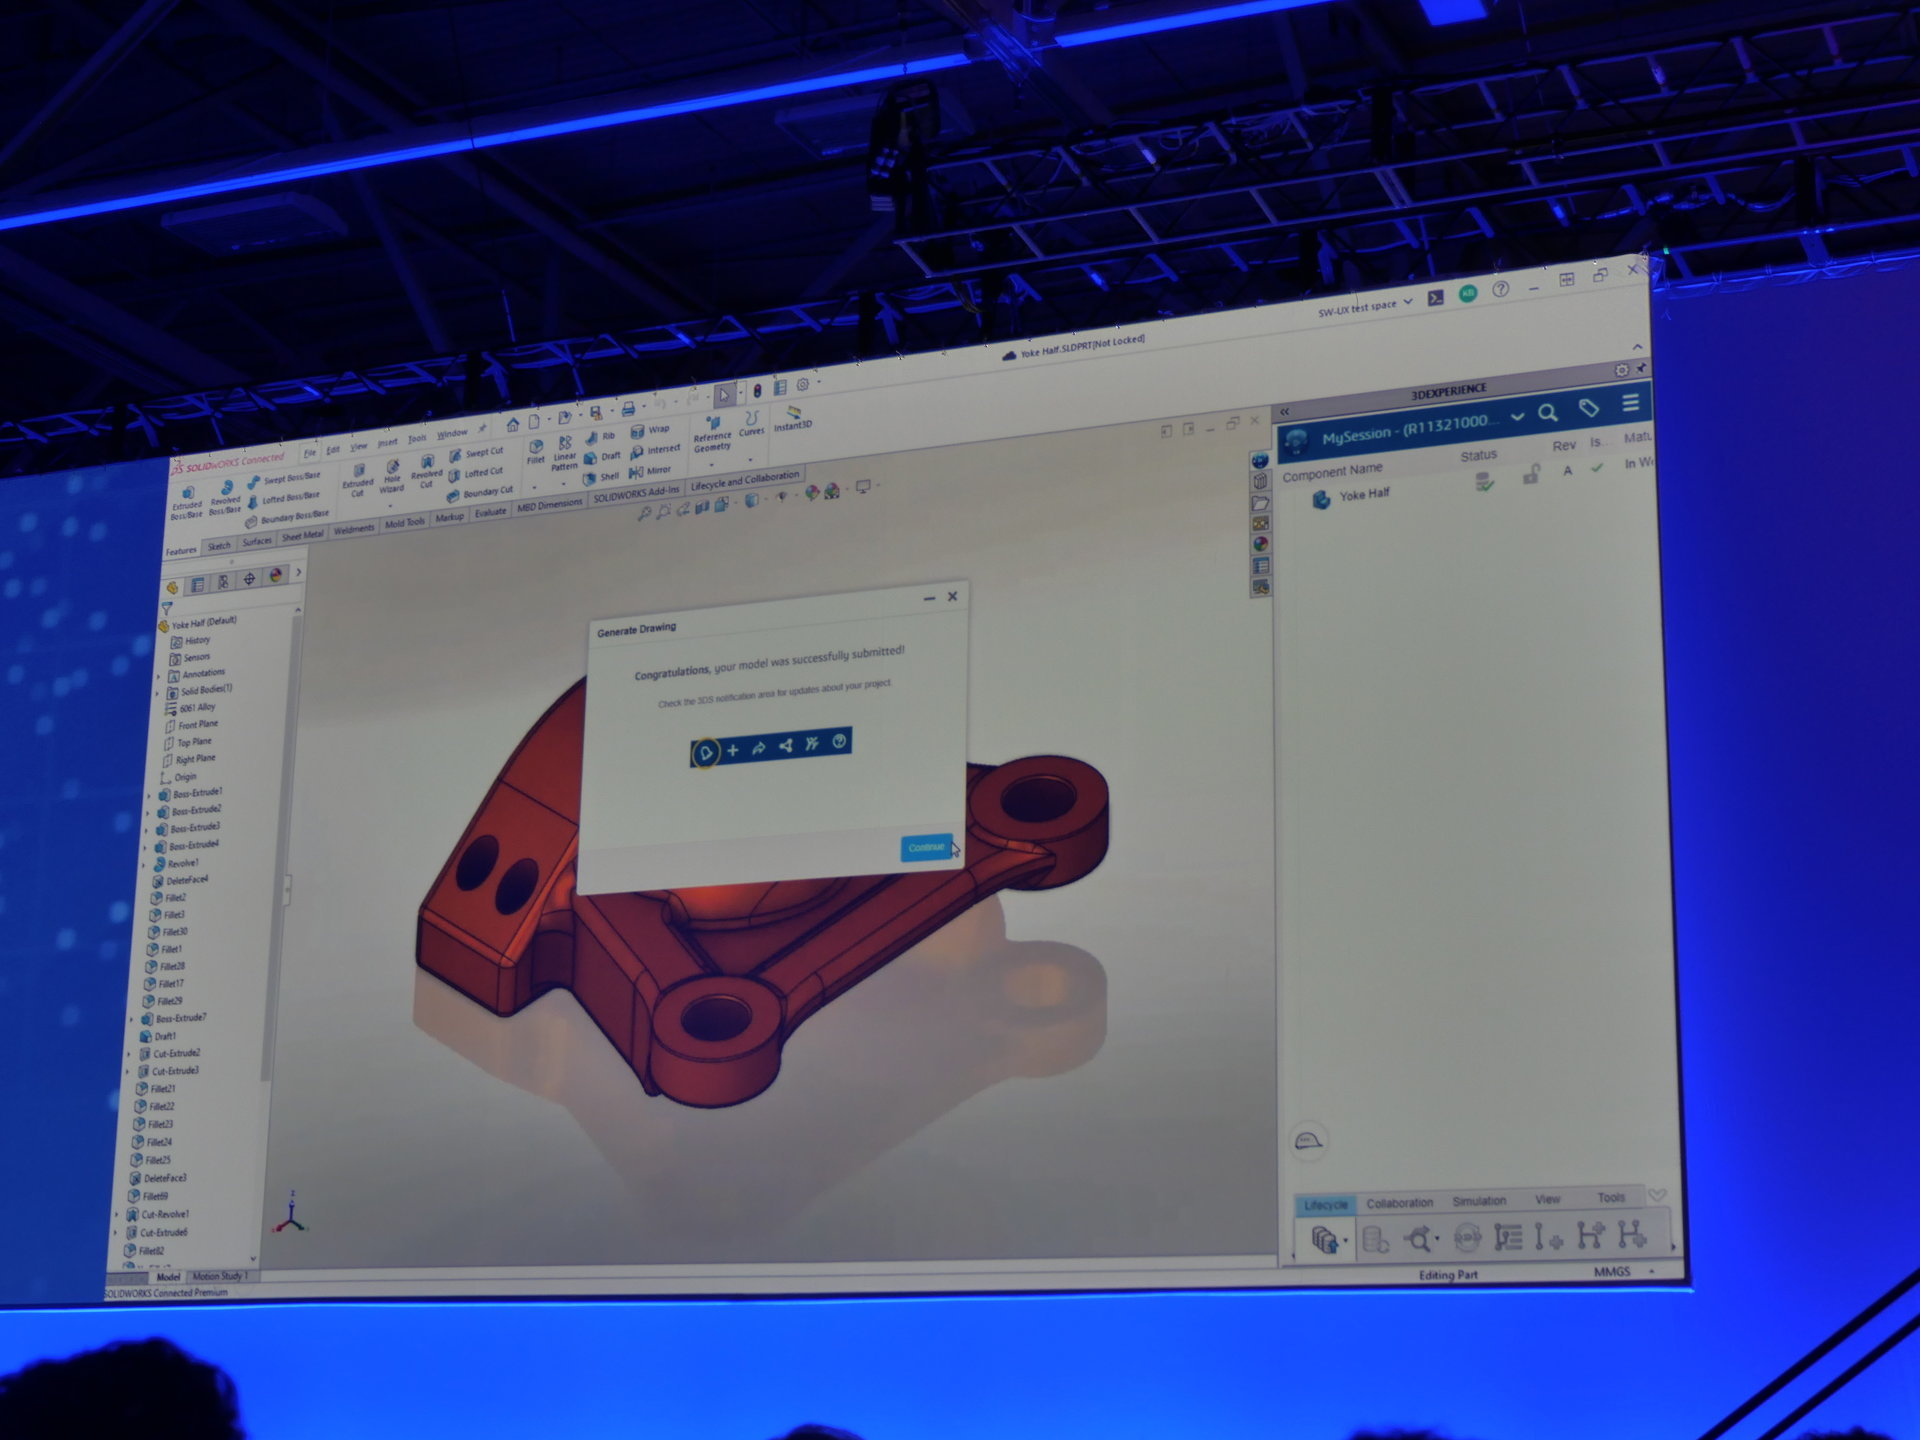The image size is (1920, 1440).
Task: Click the Shell tool
Action: 602,478
